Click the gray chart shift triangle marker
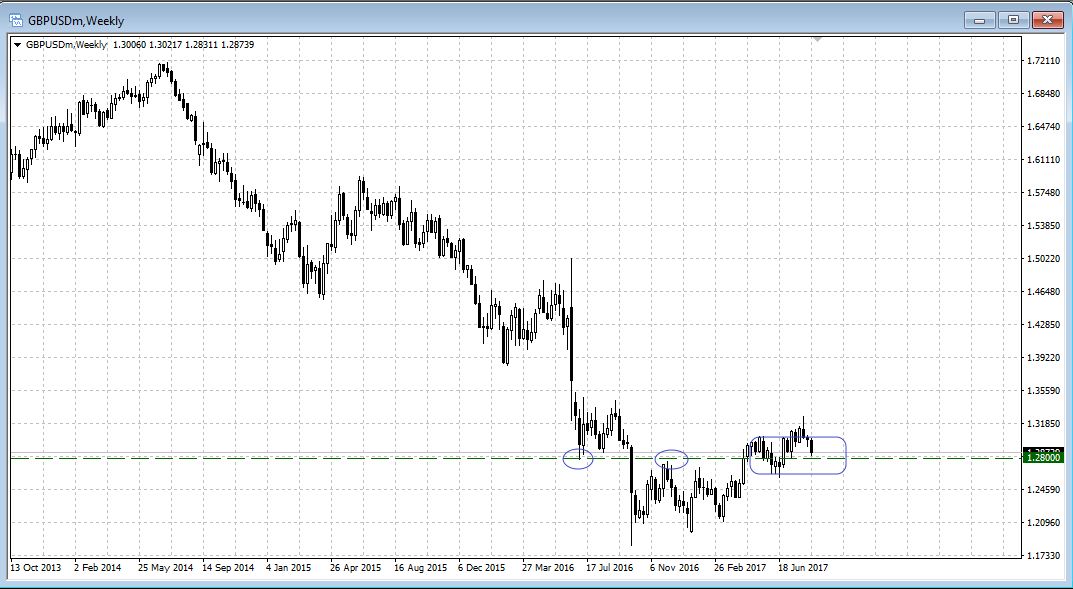This screenshot has height=589, width=1073. [817, 39]
